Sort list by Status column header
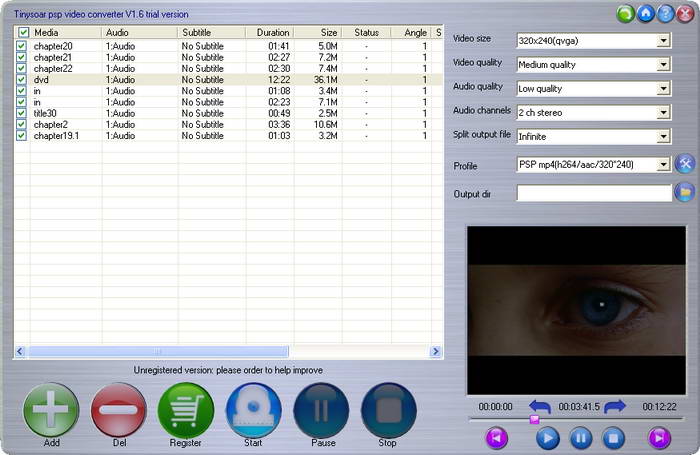 coord(367,32)
